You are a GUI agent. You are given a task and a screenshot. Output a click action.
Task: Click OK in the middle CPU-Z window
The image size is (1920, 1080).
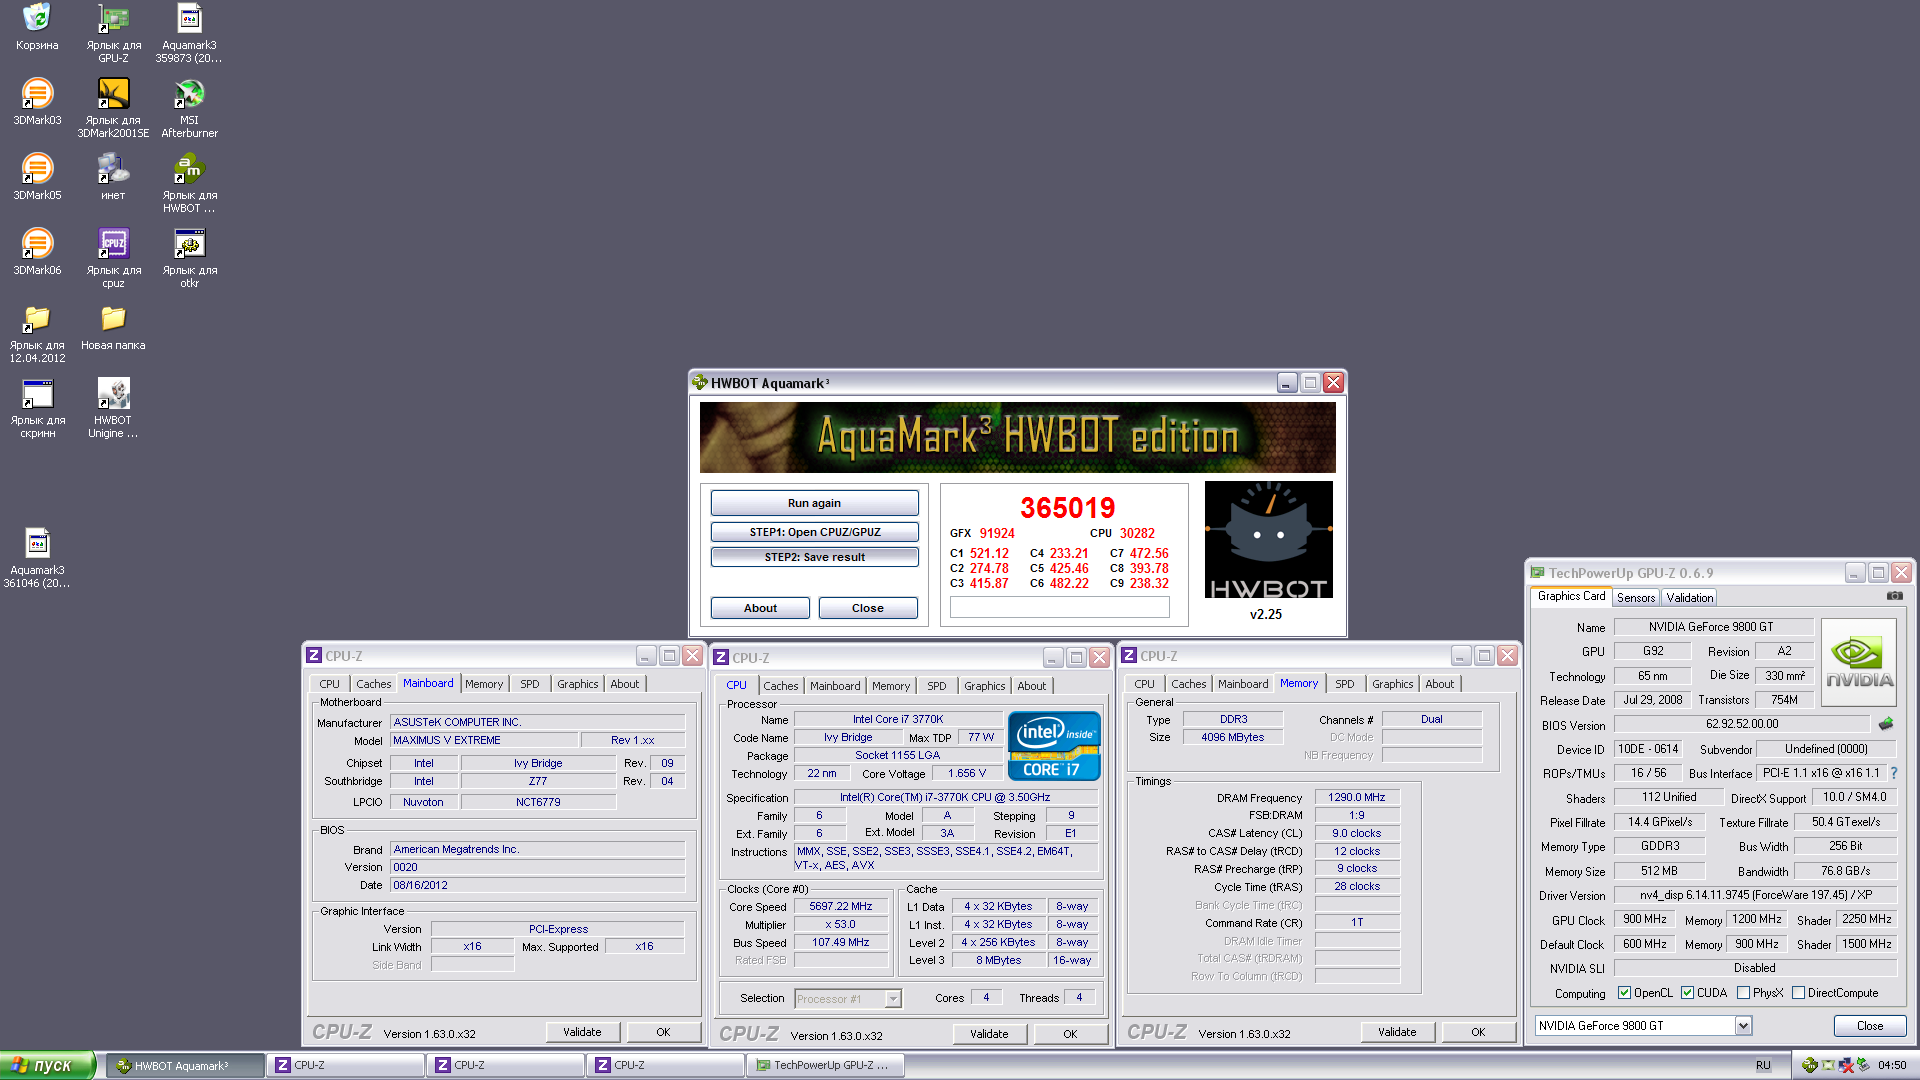click(1070, 1034)
